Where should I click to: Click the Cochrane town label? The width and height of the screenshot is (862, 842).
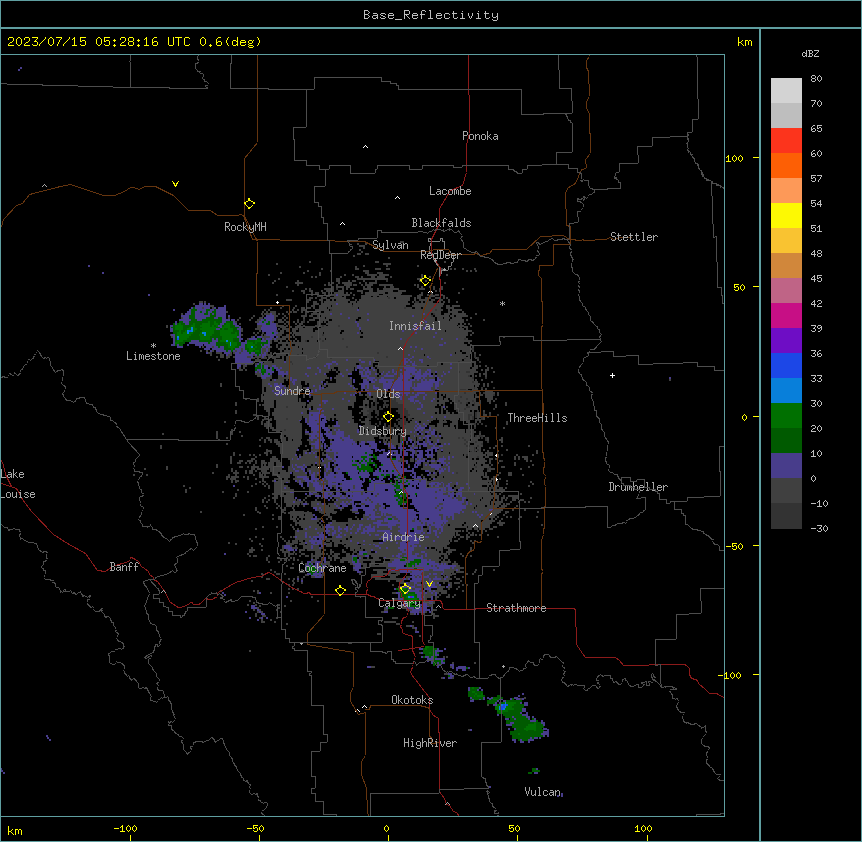(322, 568)
